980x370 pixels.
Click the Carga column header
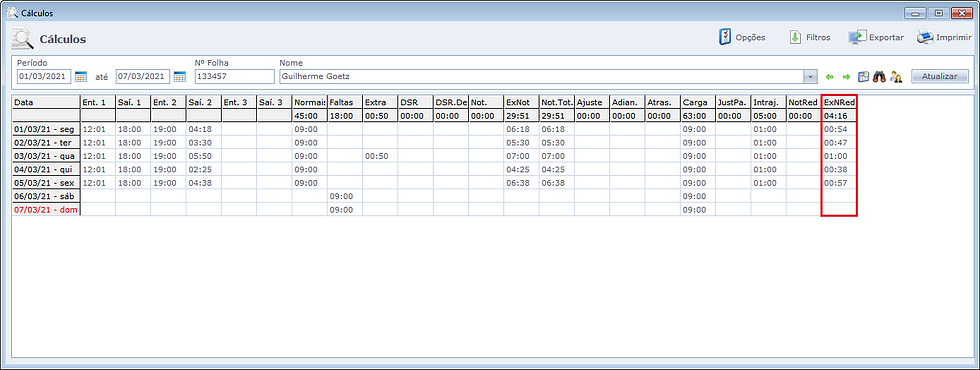coord(698,102)
